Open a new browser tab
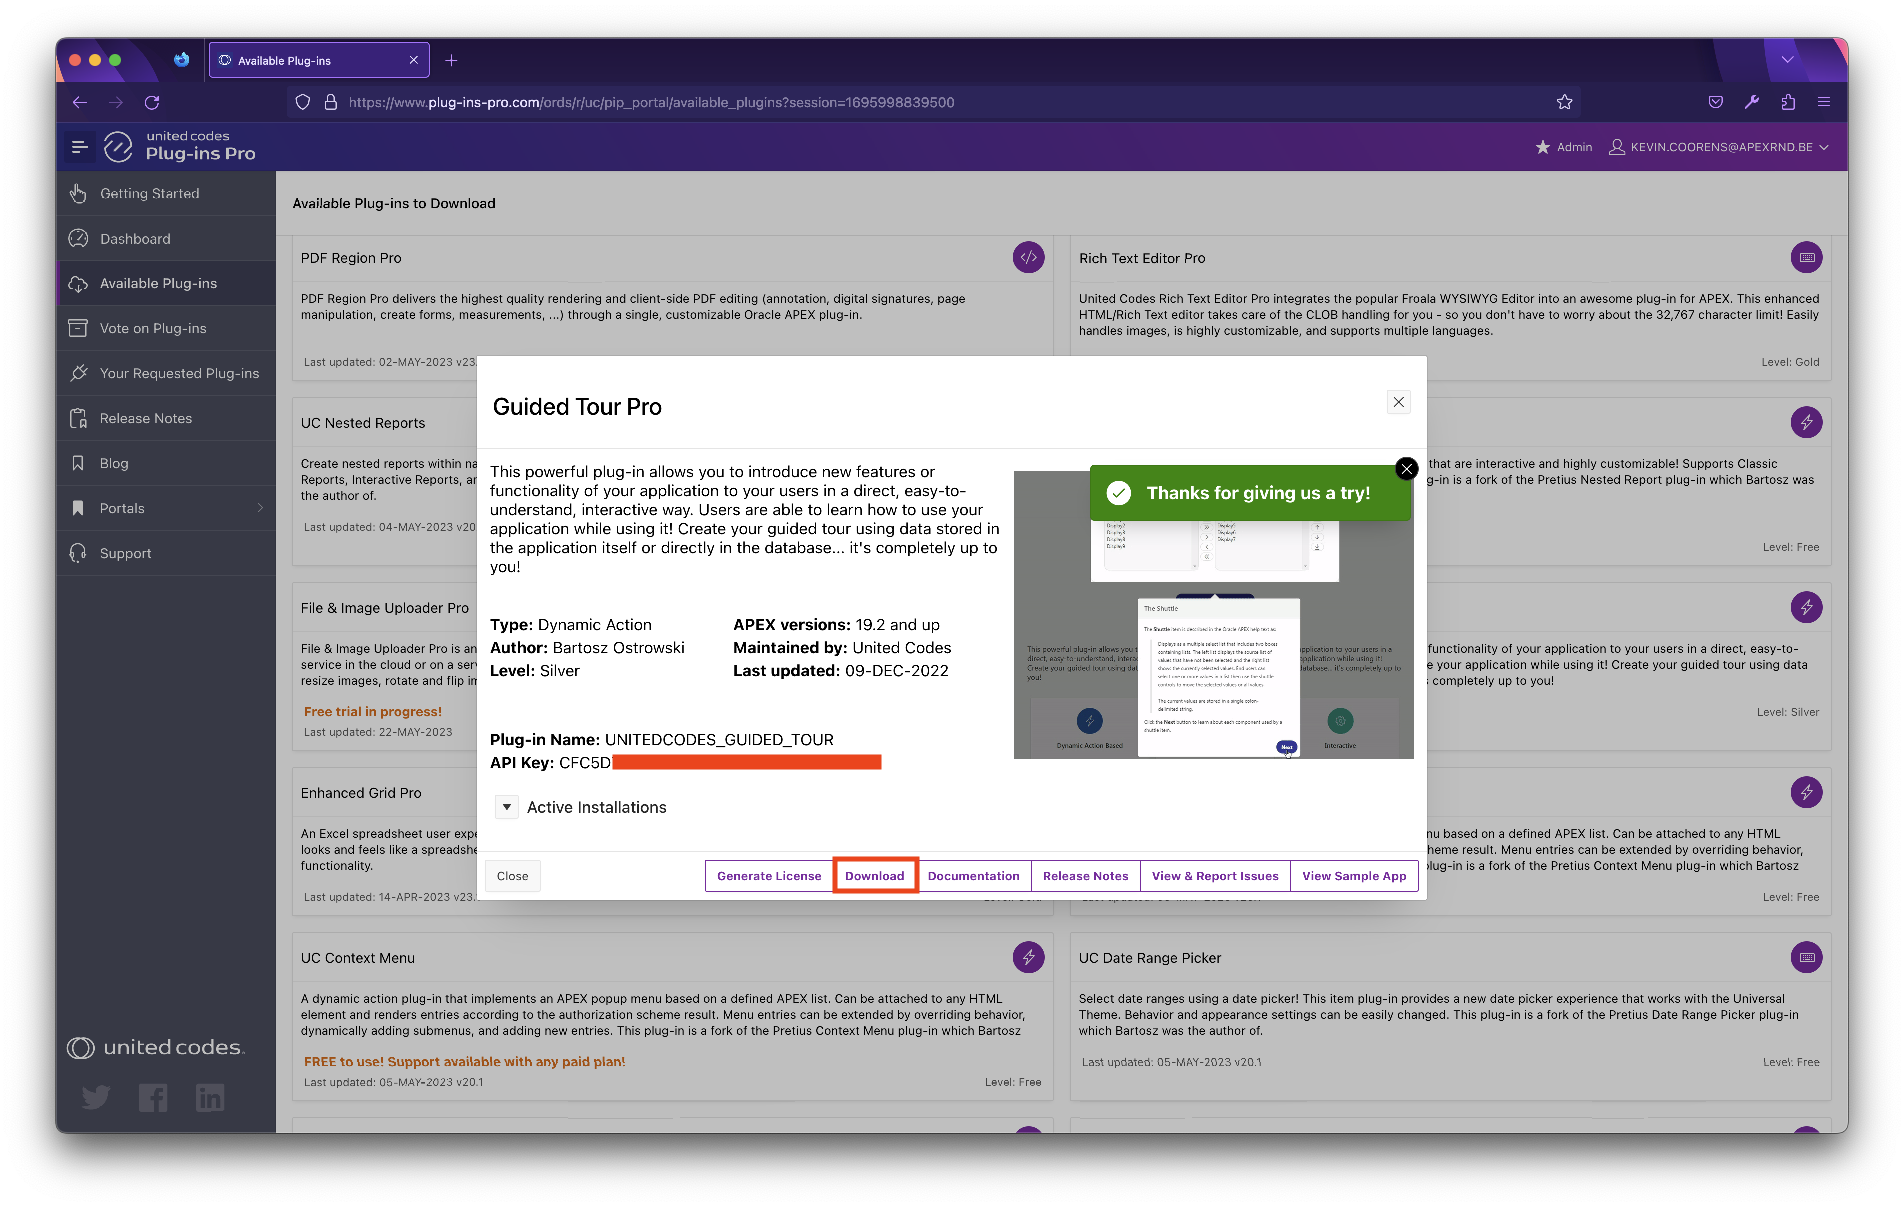Viewport: 1904px width, 1207px height. pos(451,60)
